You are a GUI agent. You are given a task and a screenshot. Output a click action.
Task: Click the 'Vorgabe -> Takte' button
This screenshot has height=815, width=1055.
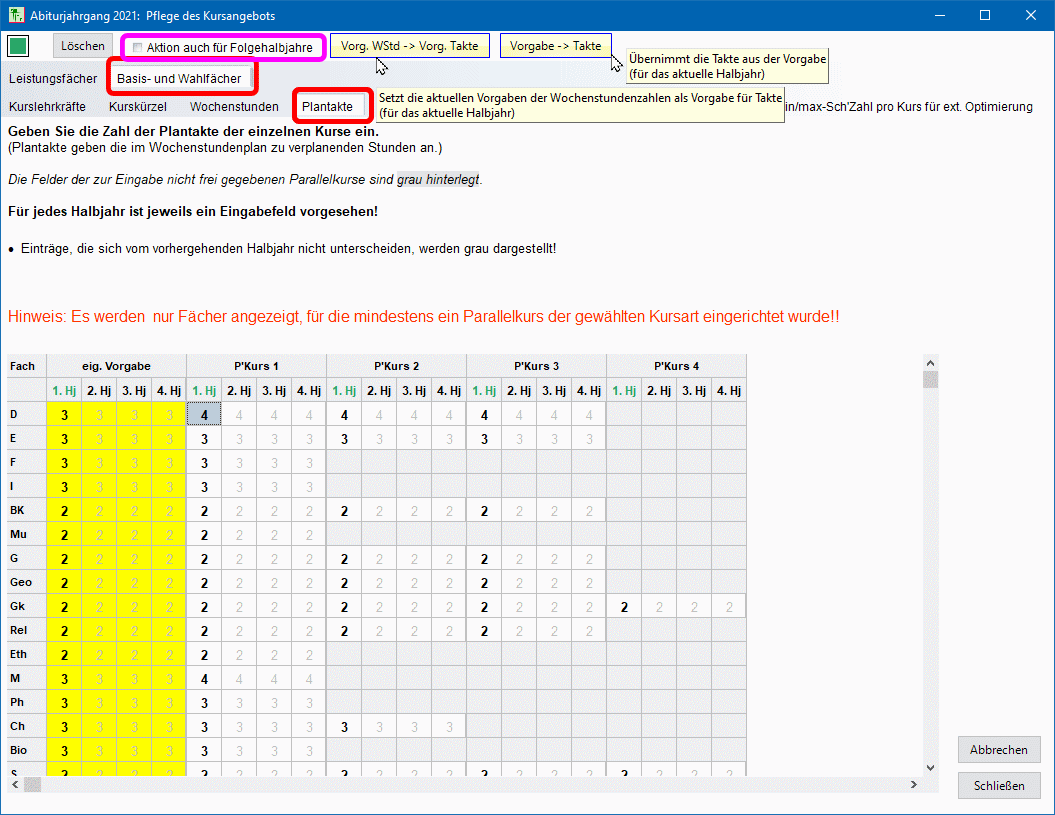tap(555, 46)
